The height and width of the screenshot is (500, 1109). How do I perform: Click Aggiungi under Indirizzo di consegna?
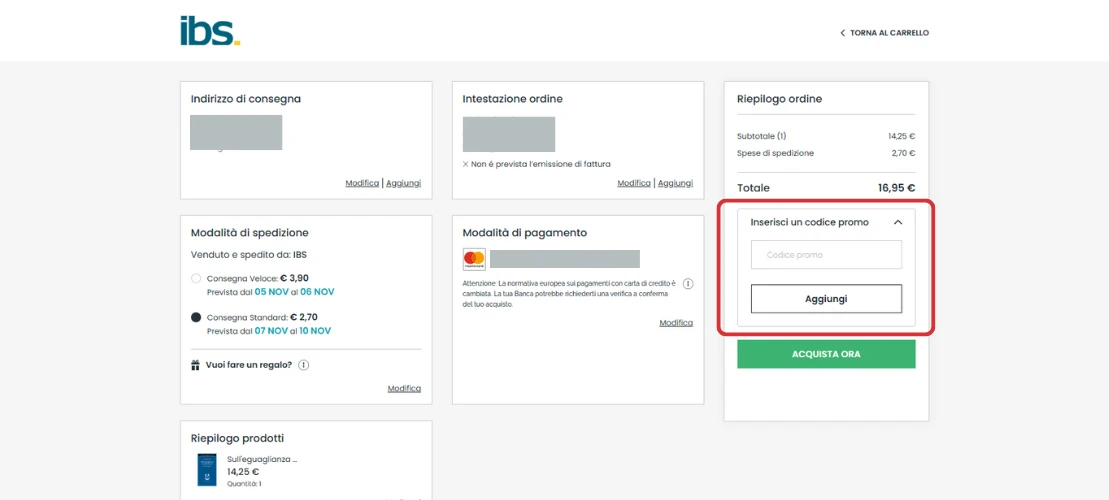click(403, 183)
